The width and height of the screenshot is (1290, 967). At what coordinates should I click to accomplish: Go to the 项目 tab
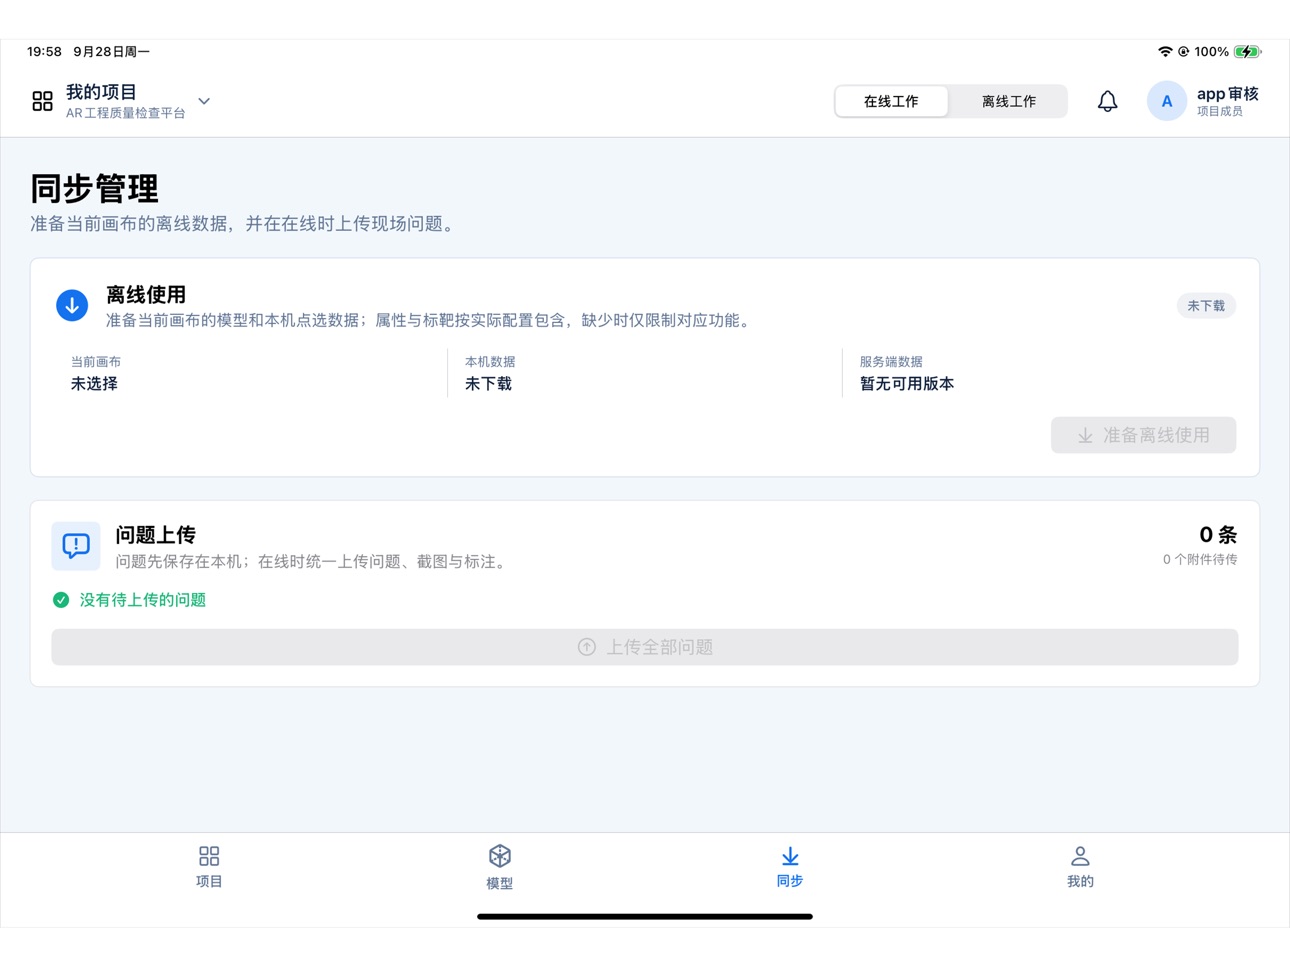(x=209, y=866)
